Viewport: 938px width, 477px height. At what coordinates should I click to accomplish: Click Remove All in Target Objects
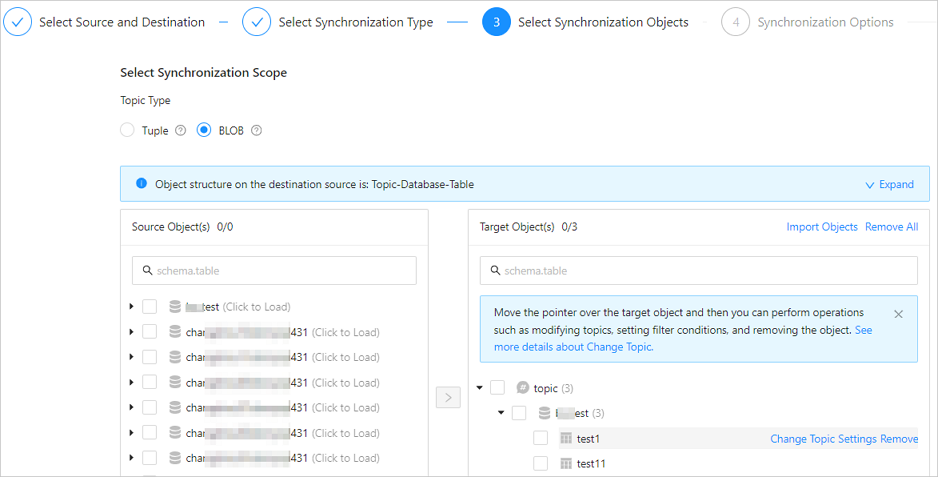point(891,227)
